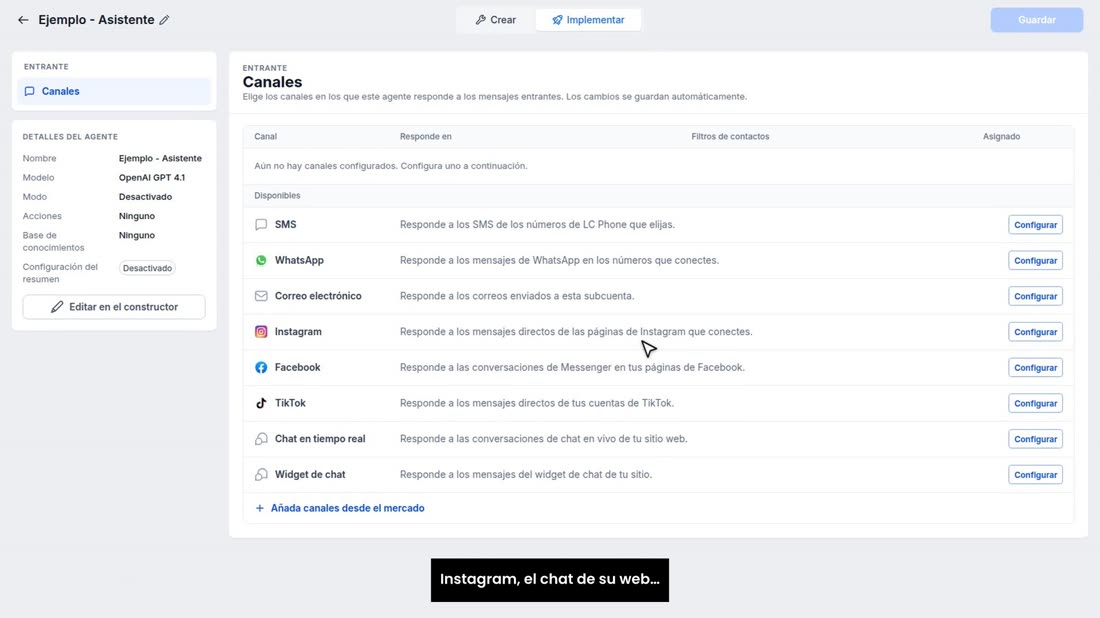
Task: Click the Facebook channel icon
Action: [261, 368]
